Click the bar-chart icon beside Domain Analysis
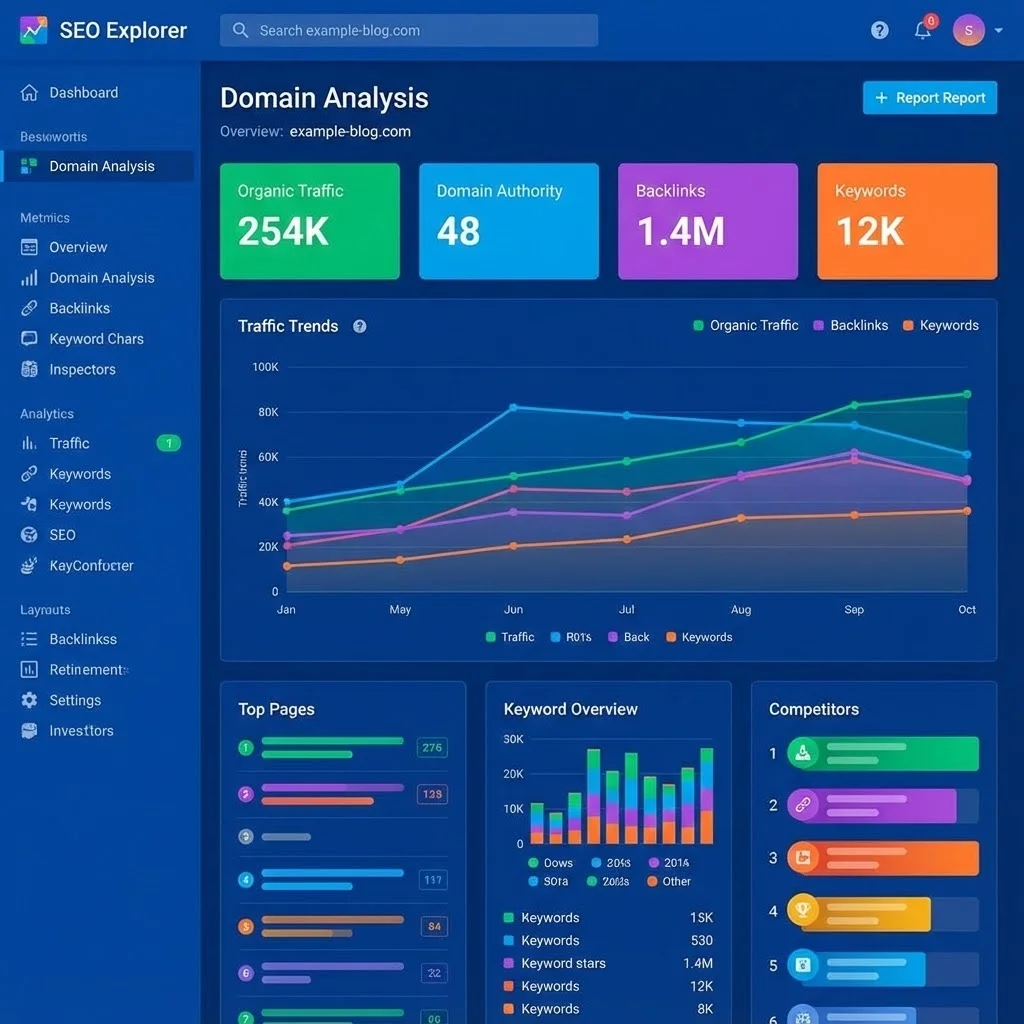Viewport: 1024px width, 1024px height. (29, 278)
